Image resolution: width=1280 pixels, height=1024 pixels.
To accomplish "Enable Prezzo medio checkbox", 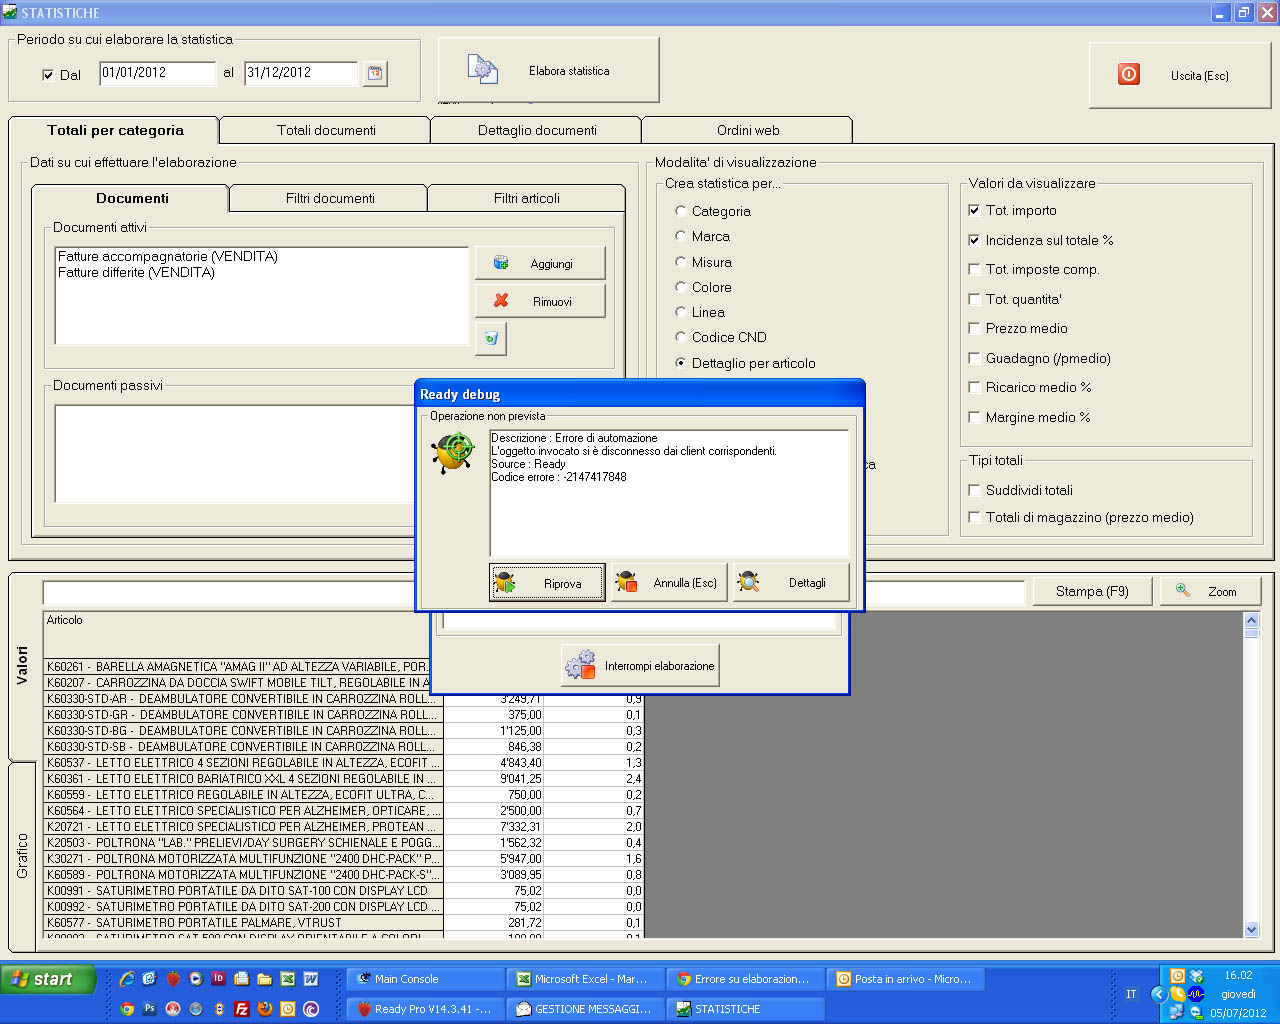I will pyautogui.click(x=974, y=328).
